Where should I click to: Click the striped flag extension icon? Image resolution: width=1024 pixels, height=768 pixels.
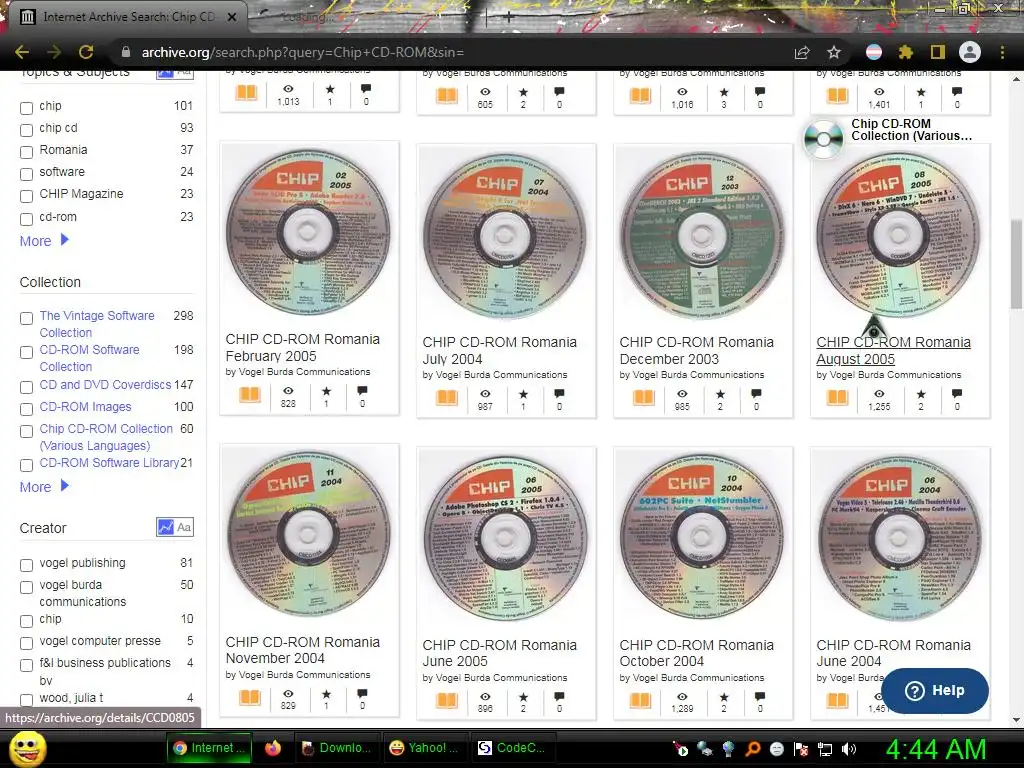click(x=874, y=52)
